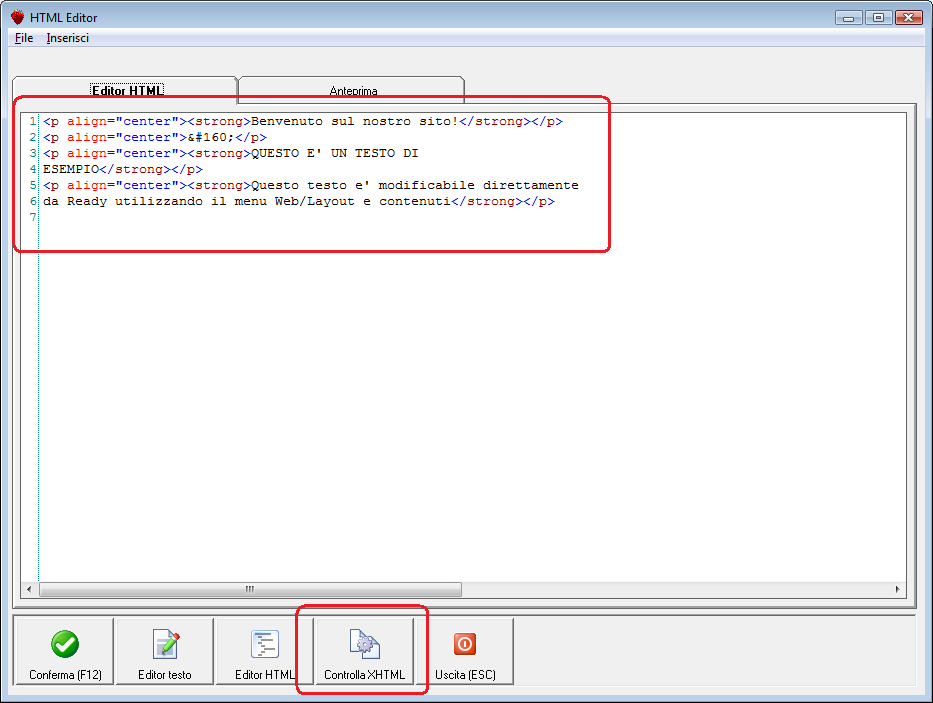Click text 'QUESTO E' UN TESTO DI'
Viewport: 933px width, 703px height.
click(x=334, y=154)
